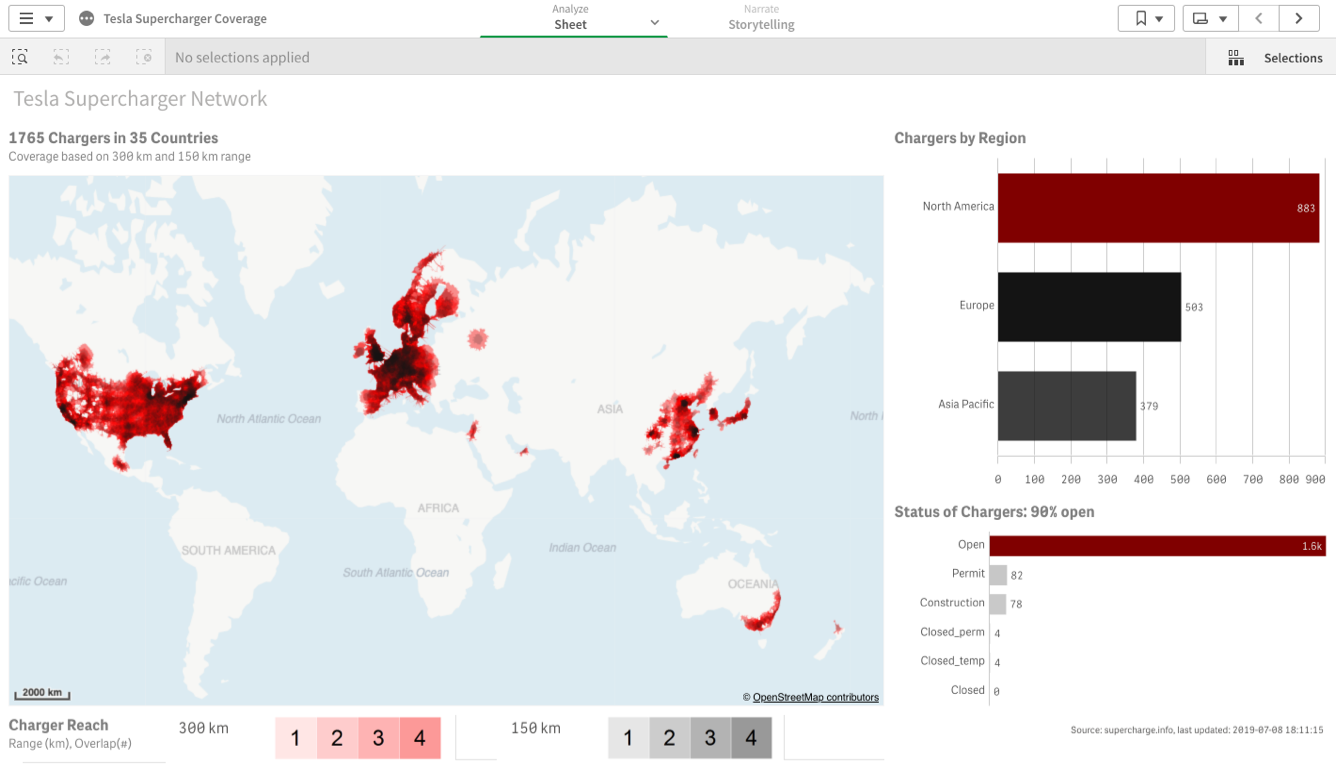Click 1765 Chargers in 35 Countries heading
The height and width of the screenshot is (767, 1336).
click(113, 138)
